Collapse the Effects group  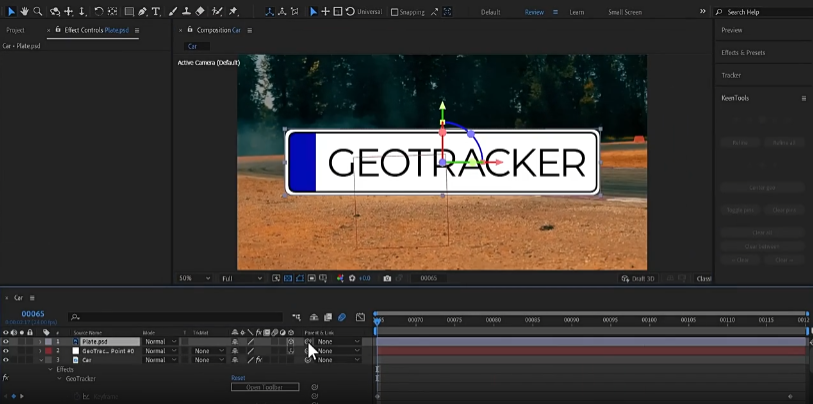click(51, 369)
